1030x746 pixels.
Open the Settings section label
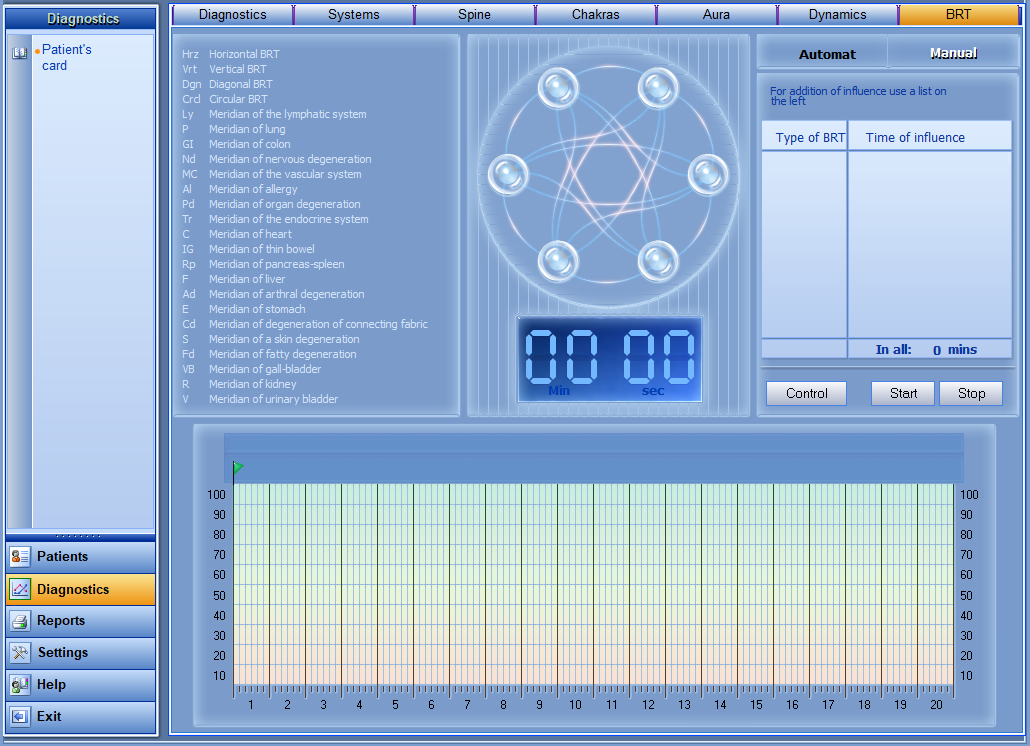[x=63, y=653]
